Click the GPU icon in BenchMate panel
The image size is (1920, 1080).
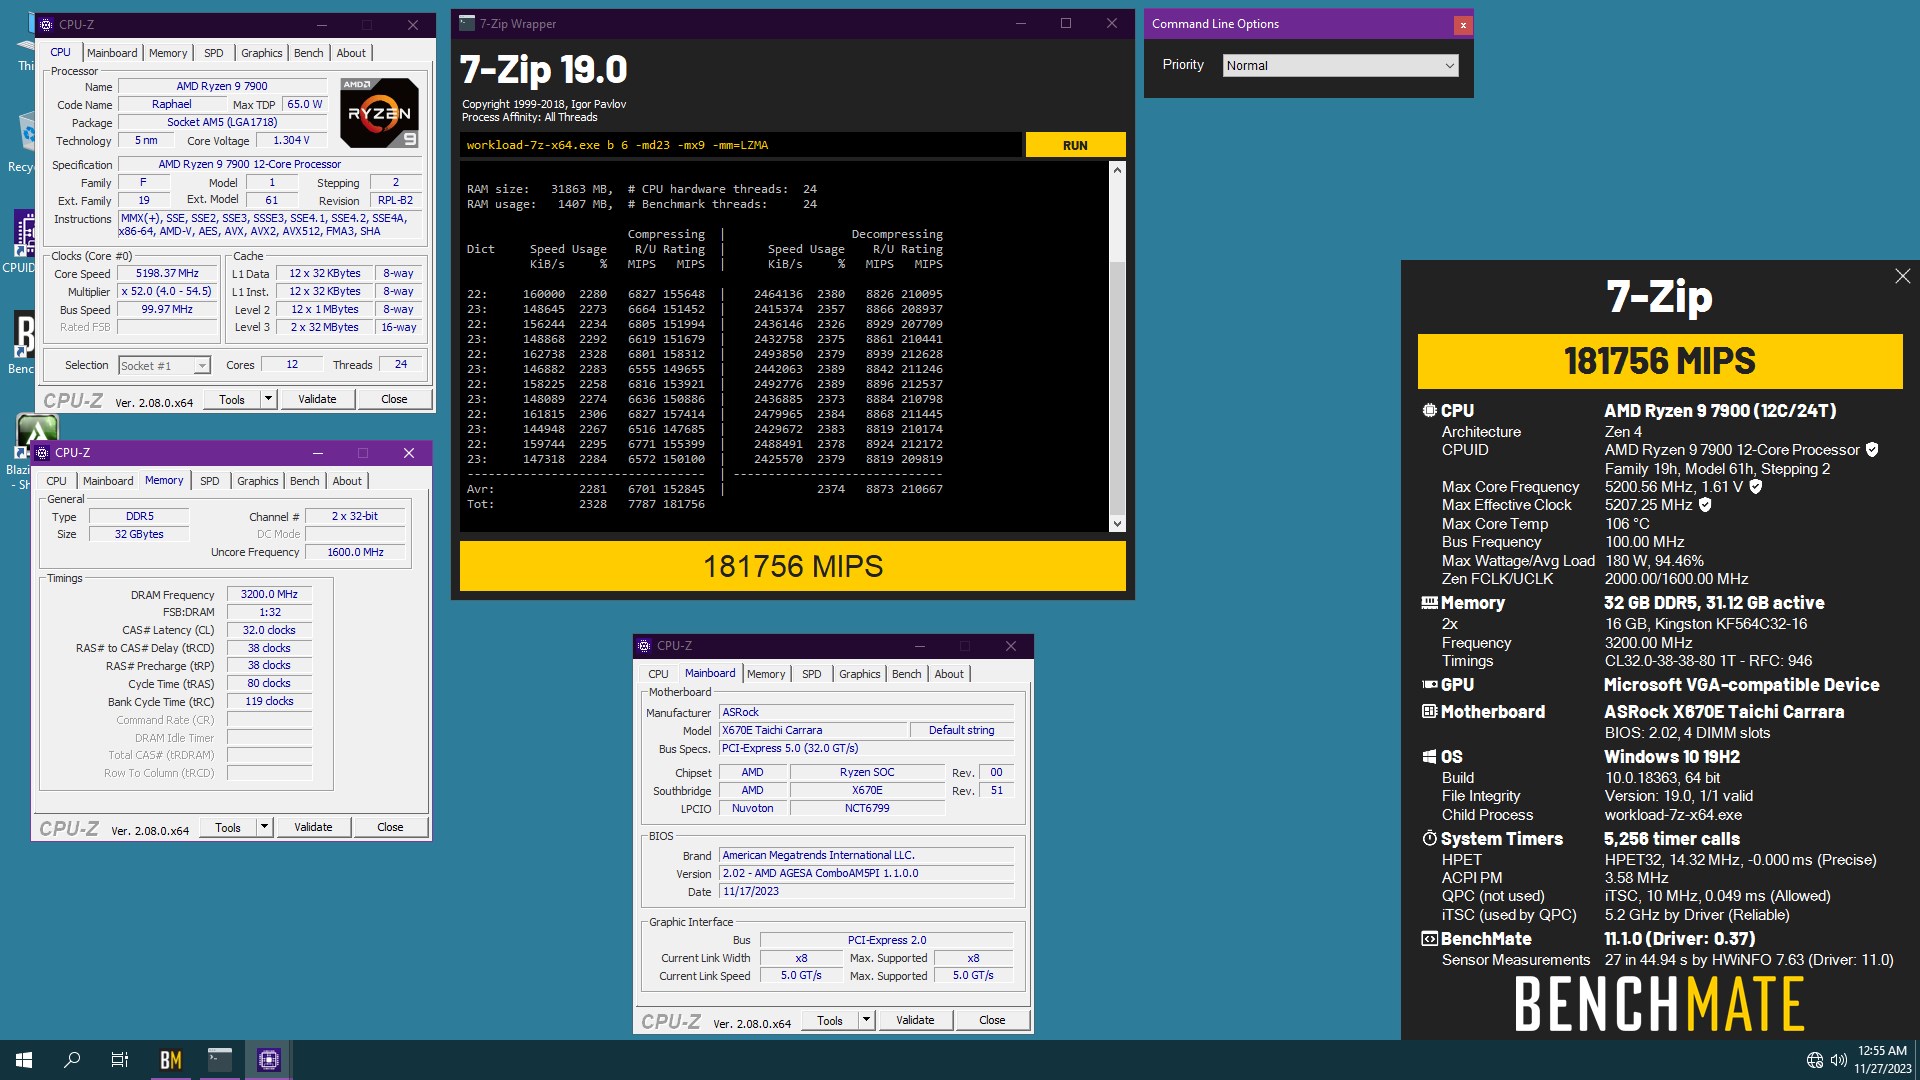pyautogui.click(x=1429, y=685)
